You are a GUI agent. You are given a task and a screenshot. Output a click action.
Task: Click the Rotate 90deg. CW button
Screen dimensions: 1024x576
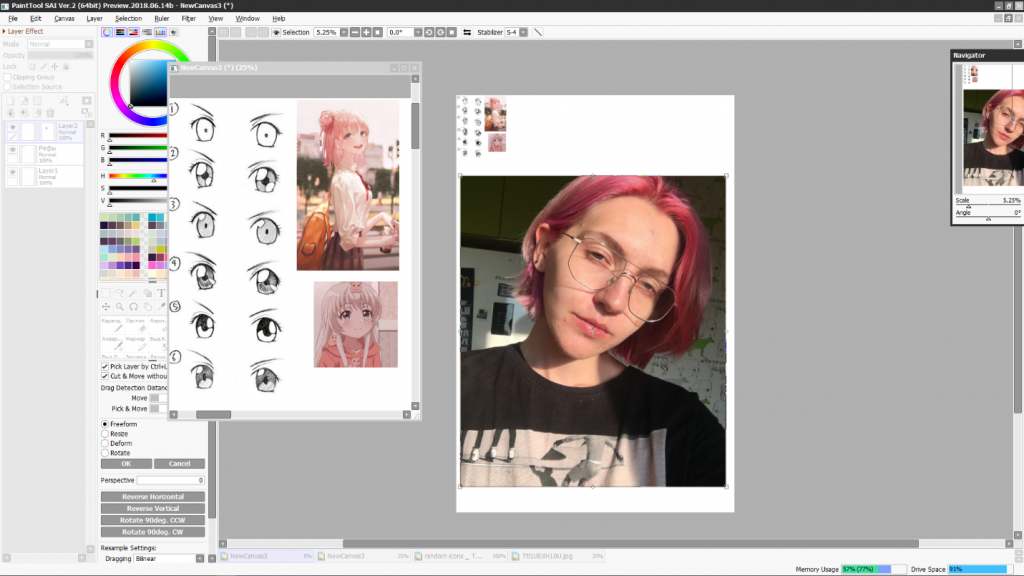tap(153, 532)
